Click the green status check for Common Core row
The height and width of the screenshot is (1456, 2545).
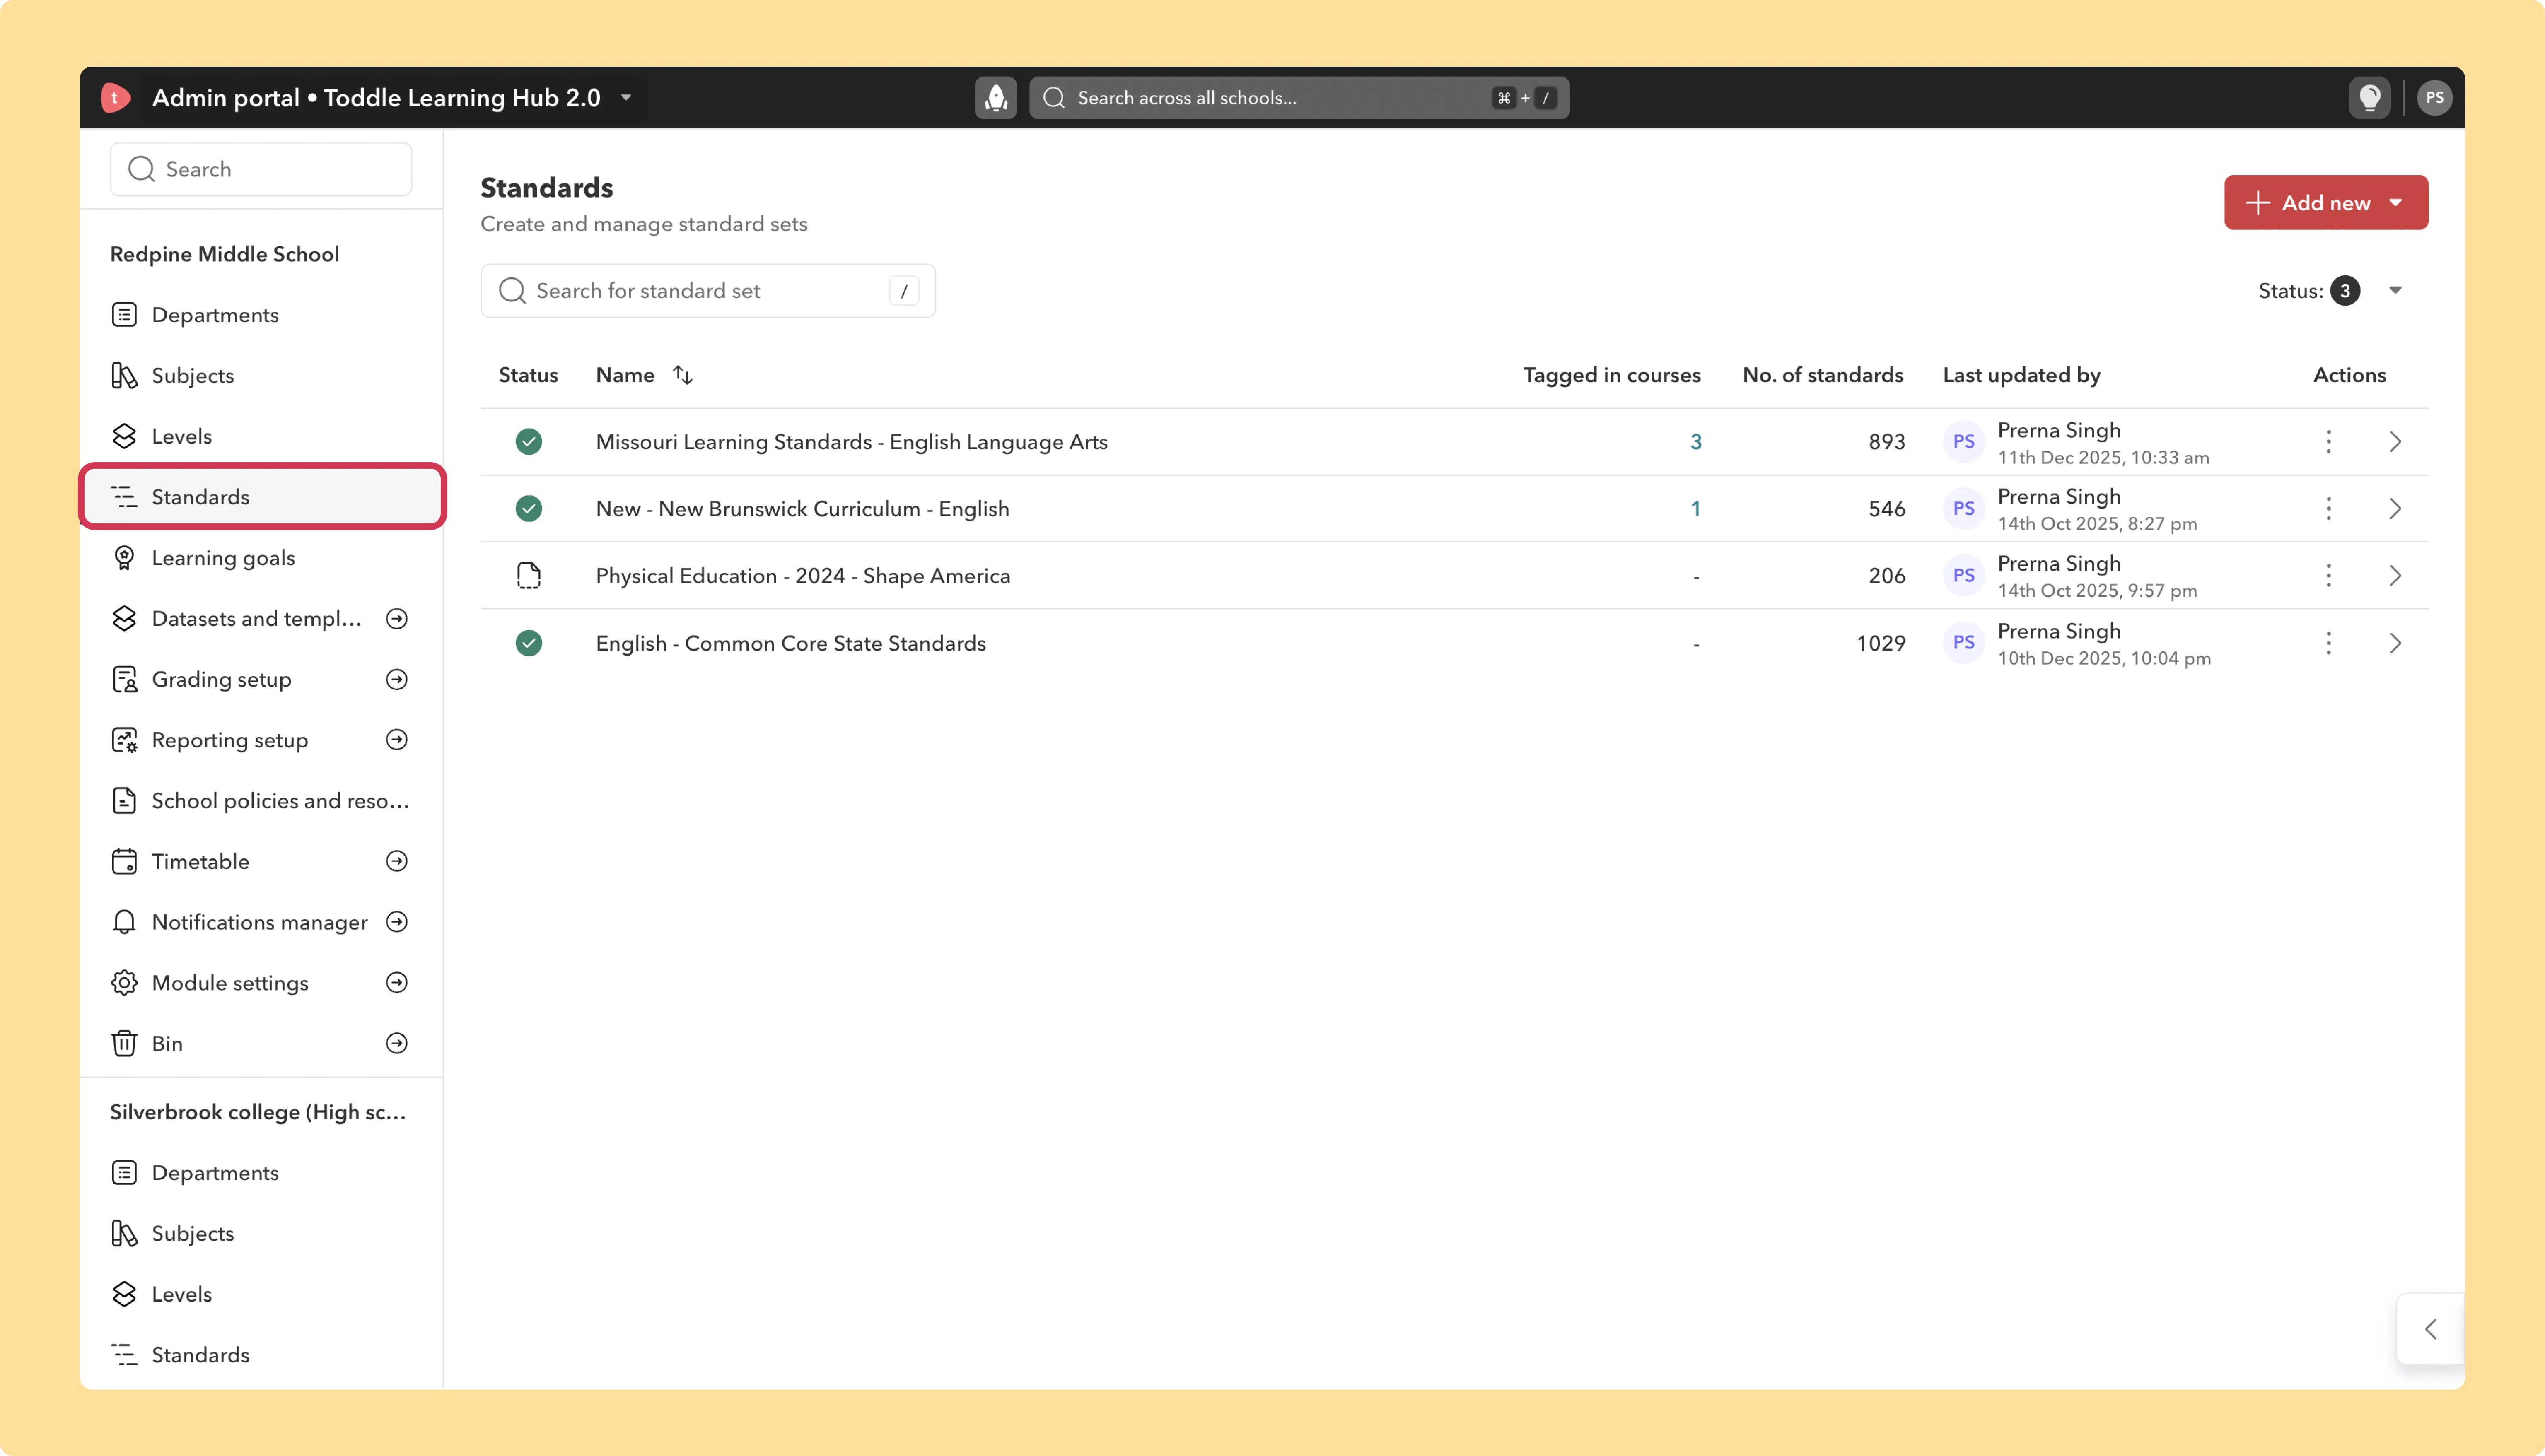(529, 643)
